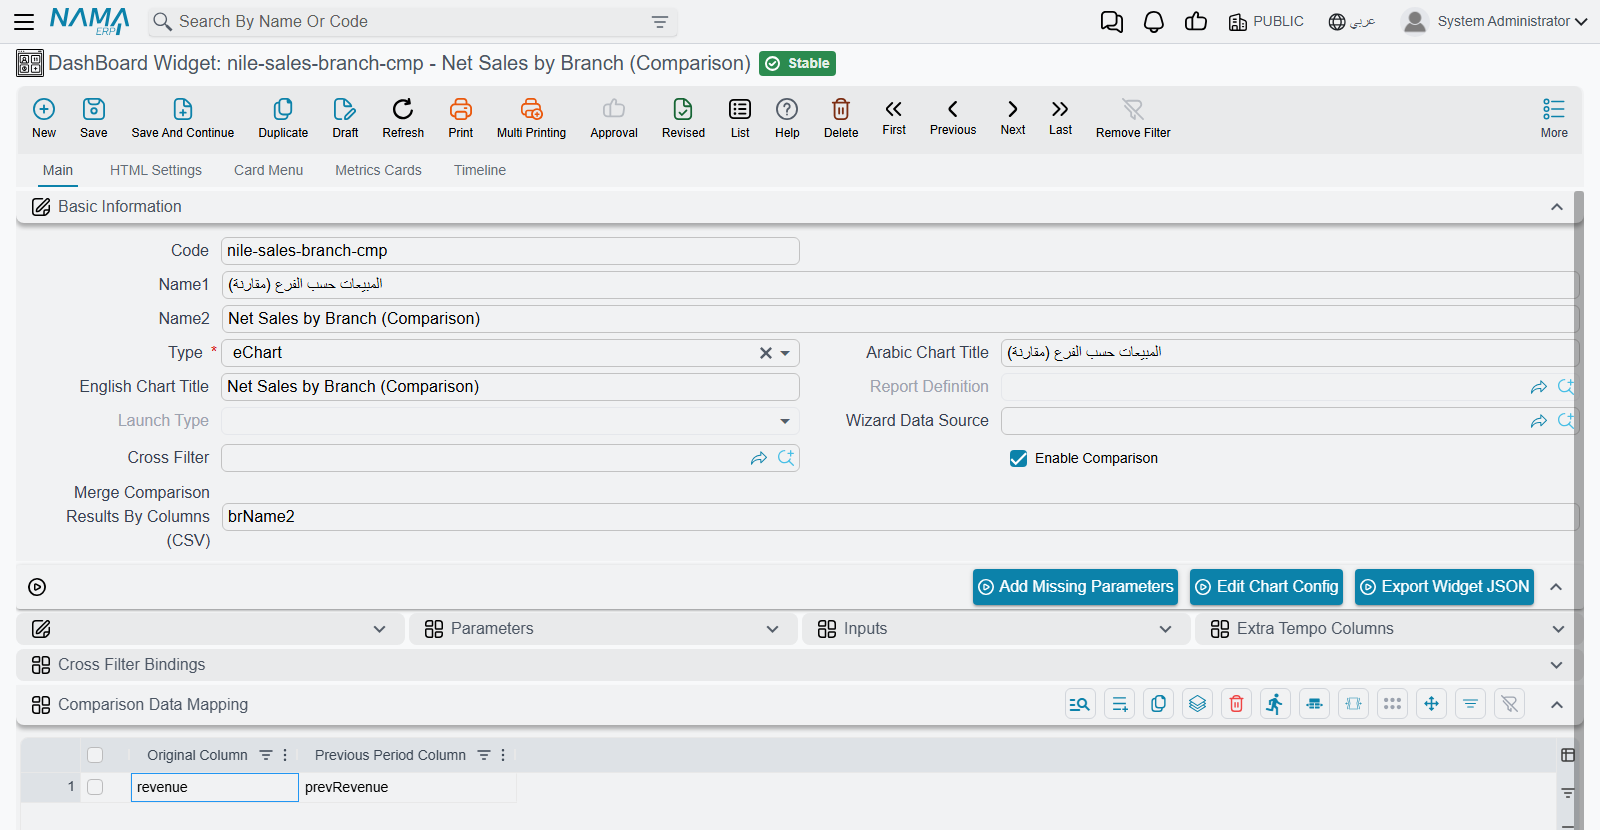This screenshot has height=830, width=1600.
Task: Clear the eChart Type value
Action: point(765,353)
